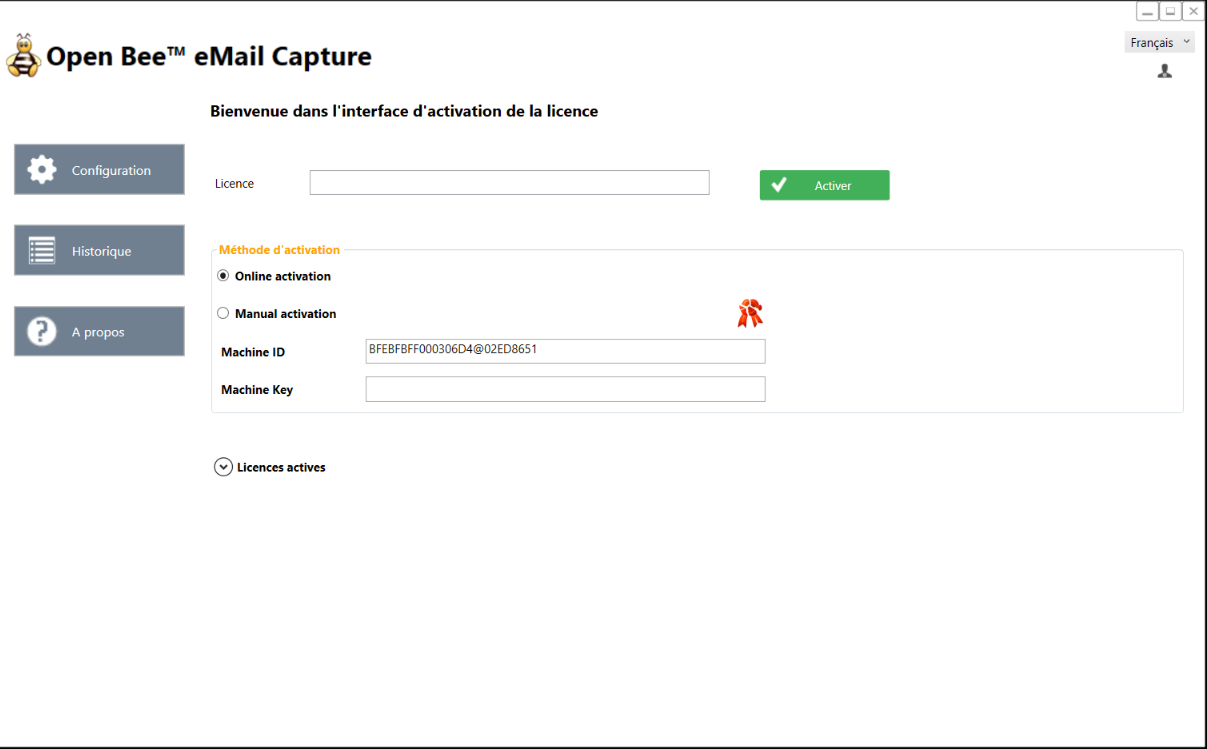The image size is (1207, 749).
Task: Open the Historique menu
Action: pyautogui.click(x=99, y=250)
